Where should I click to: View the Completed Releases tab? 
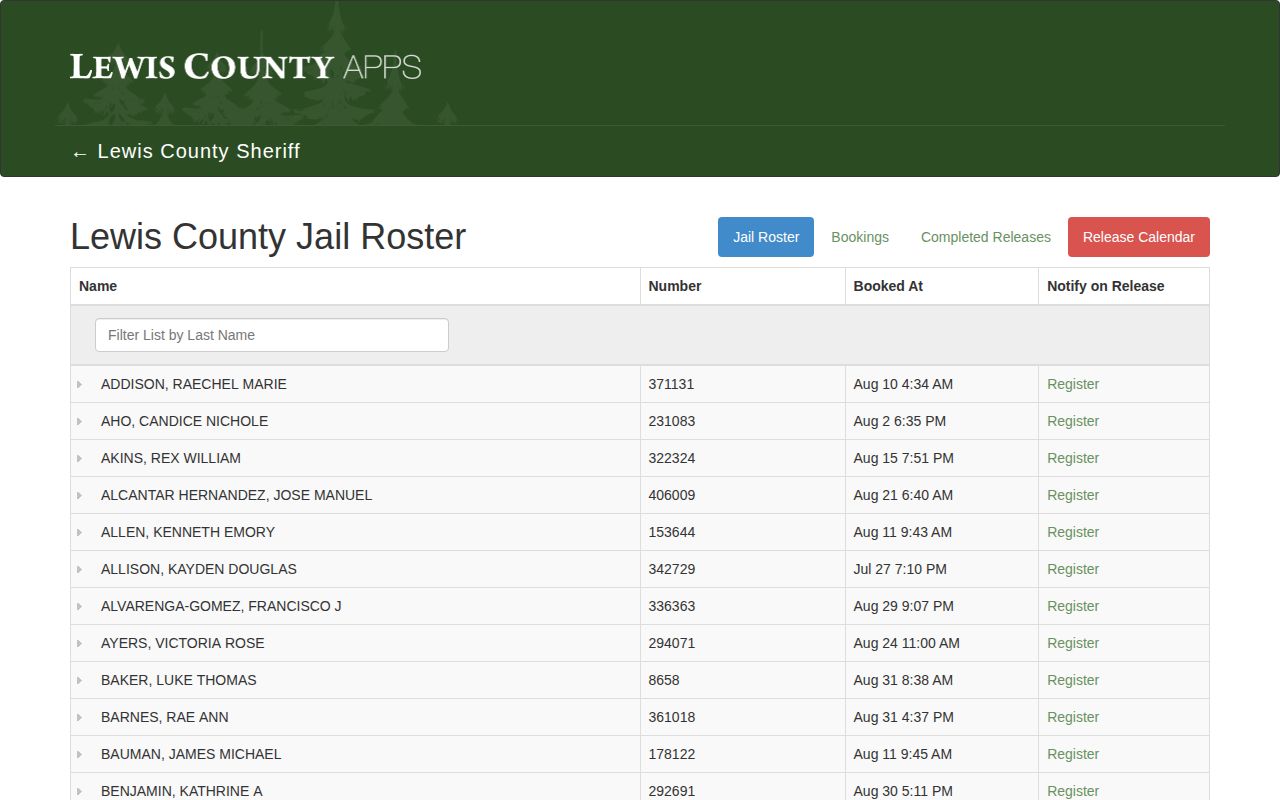coord(986,237)
